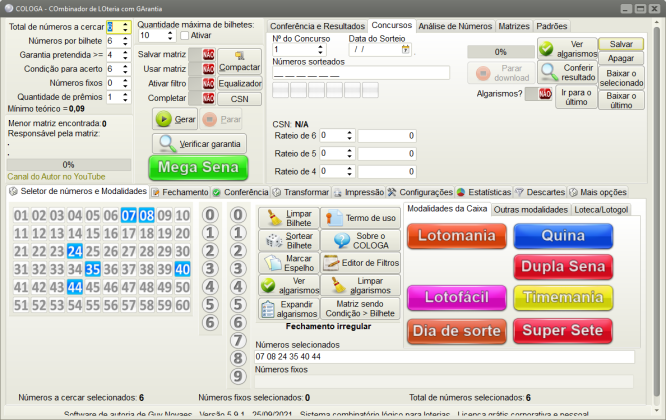666x420 pixels.
Task: Adjust Condição para acerto stepper
Action: point(125,69)
